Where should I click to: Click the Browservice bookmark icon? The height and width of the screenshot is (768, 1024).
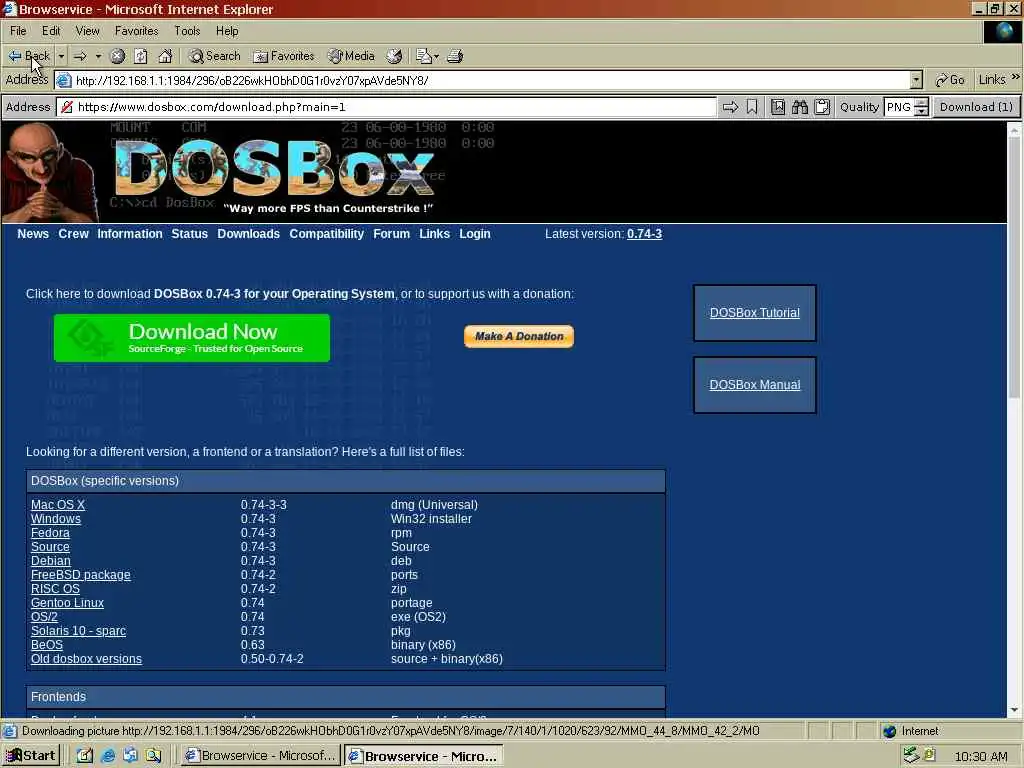point(752,107)
